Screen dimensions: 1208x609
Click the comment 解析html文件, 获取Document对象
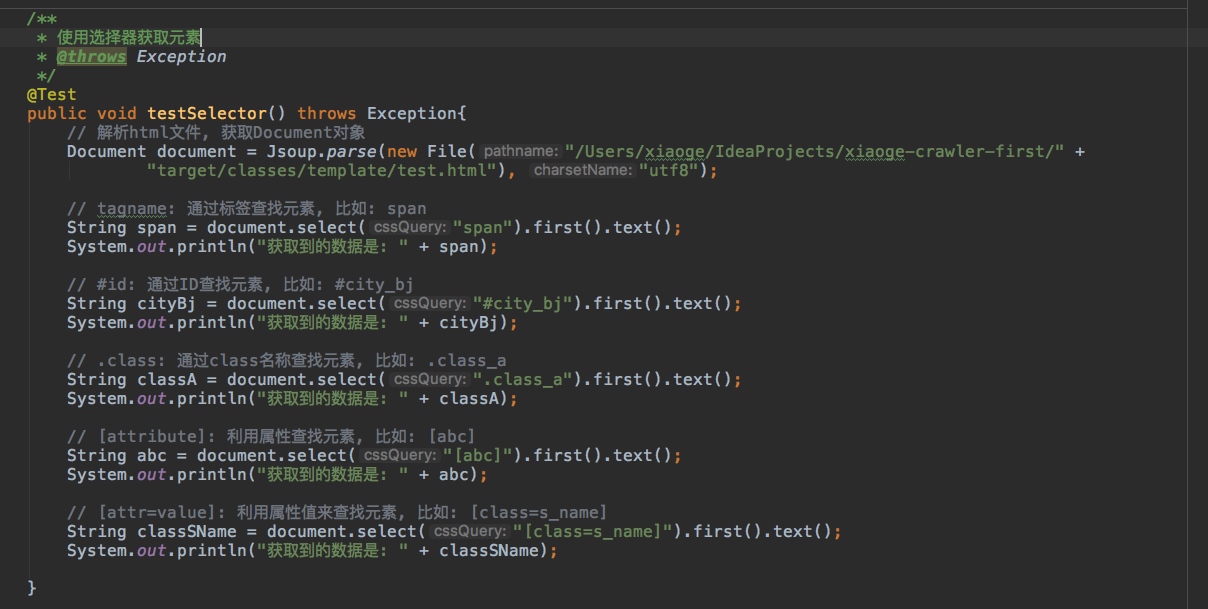coord(216,132)
